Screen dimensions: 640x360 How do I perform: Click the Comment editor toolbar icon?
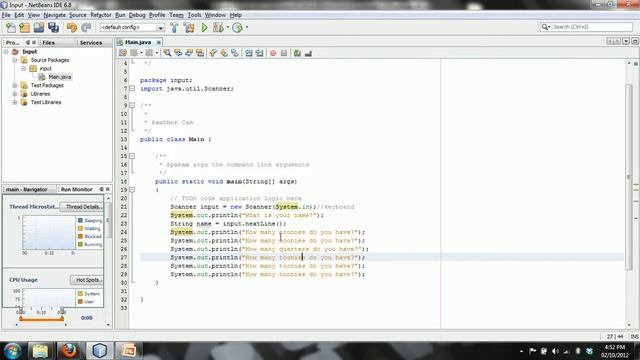[298, 53]
